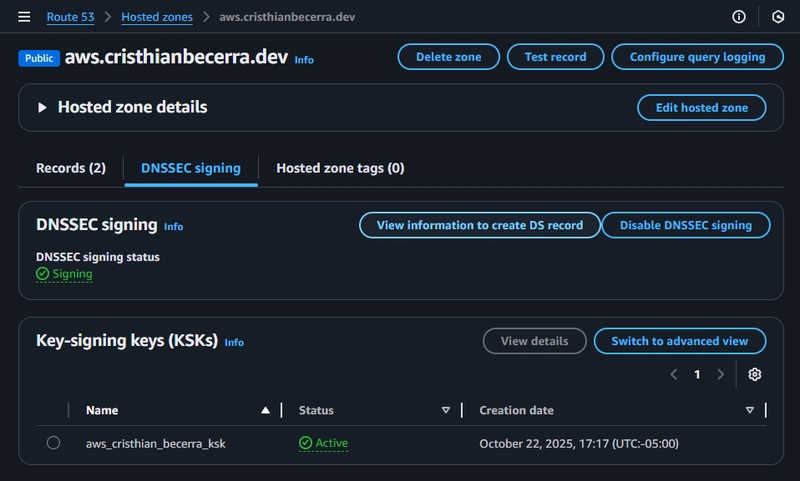The image size is (800, 481).
Task: Select the aws_cristhian_becerra_ksk radio button
Action: [53, 443]
